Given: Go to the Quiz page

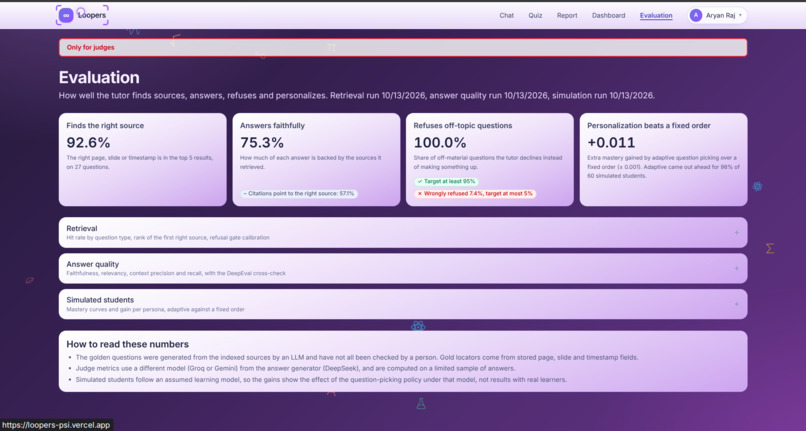Looking at the screenshot, I should point(535,15).
